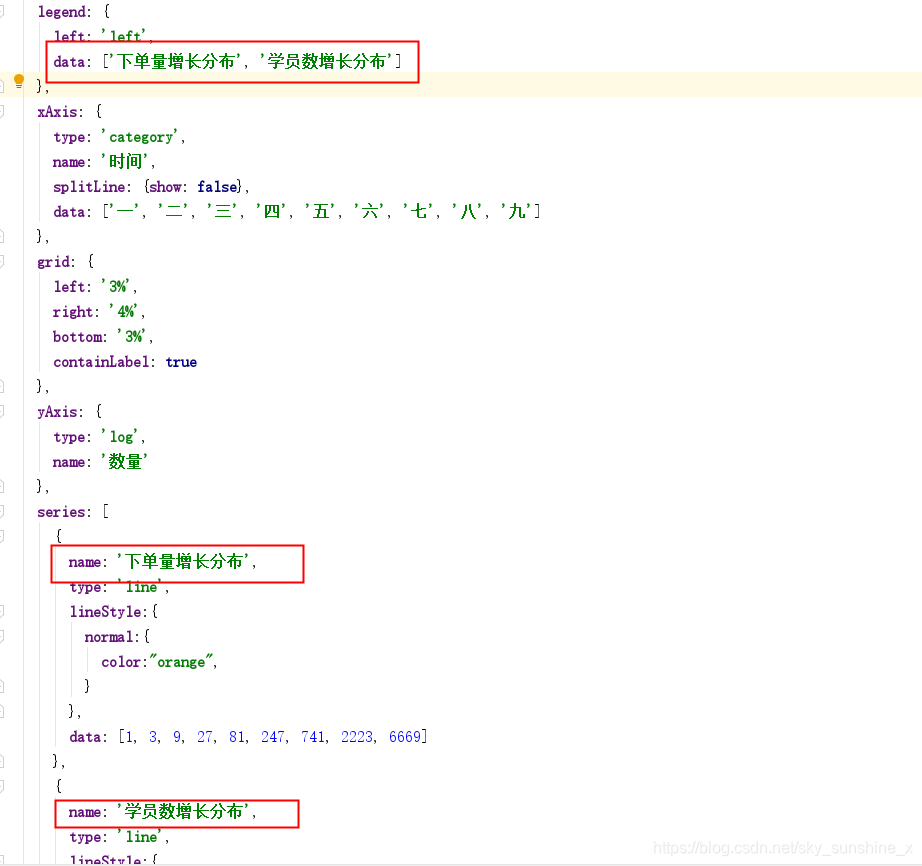Click the series name '学员数增长分布'
This screenshot has width=922, height=866.
[183, 811]
